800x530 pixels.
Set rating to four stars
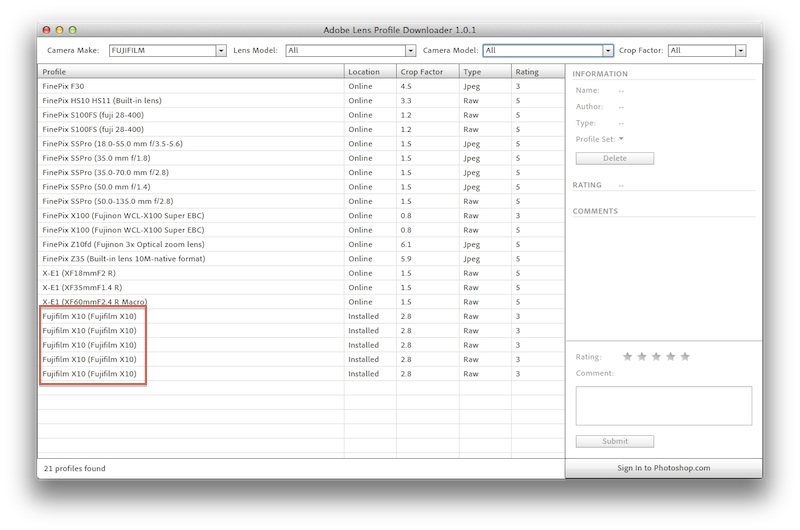click(670, 357)
